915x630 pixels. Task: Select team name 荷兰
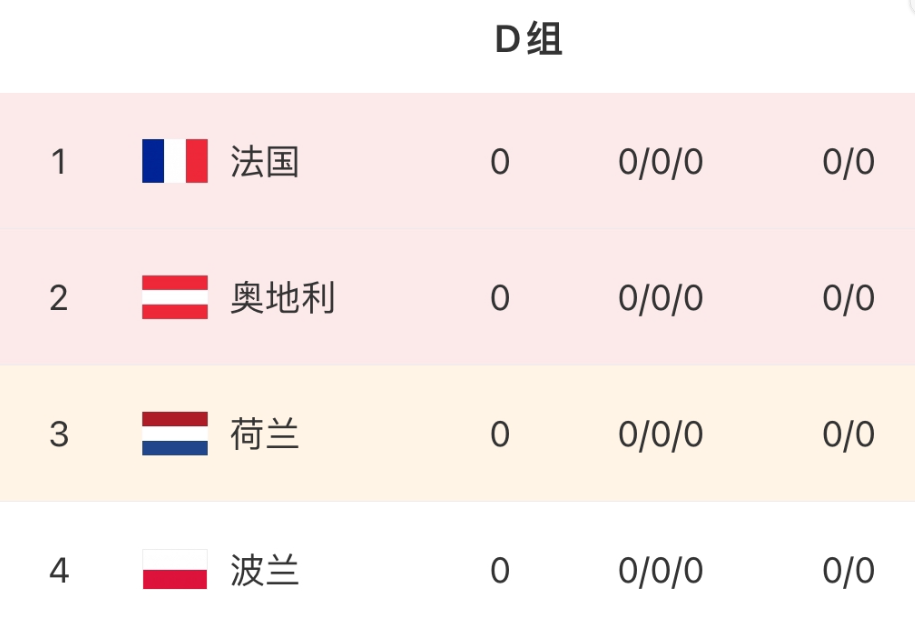coord(265,434)
